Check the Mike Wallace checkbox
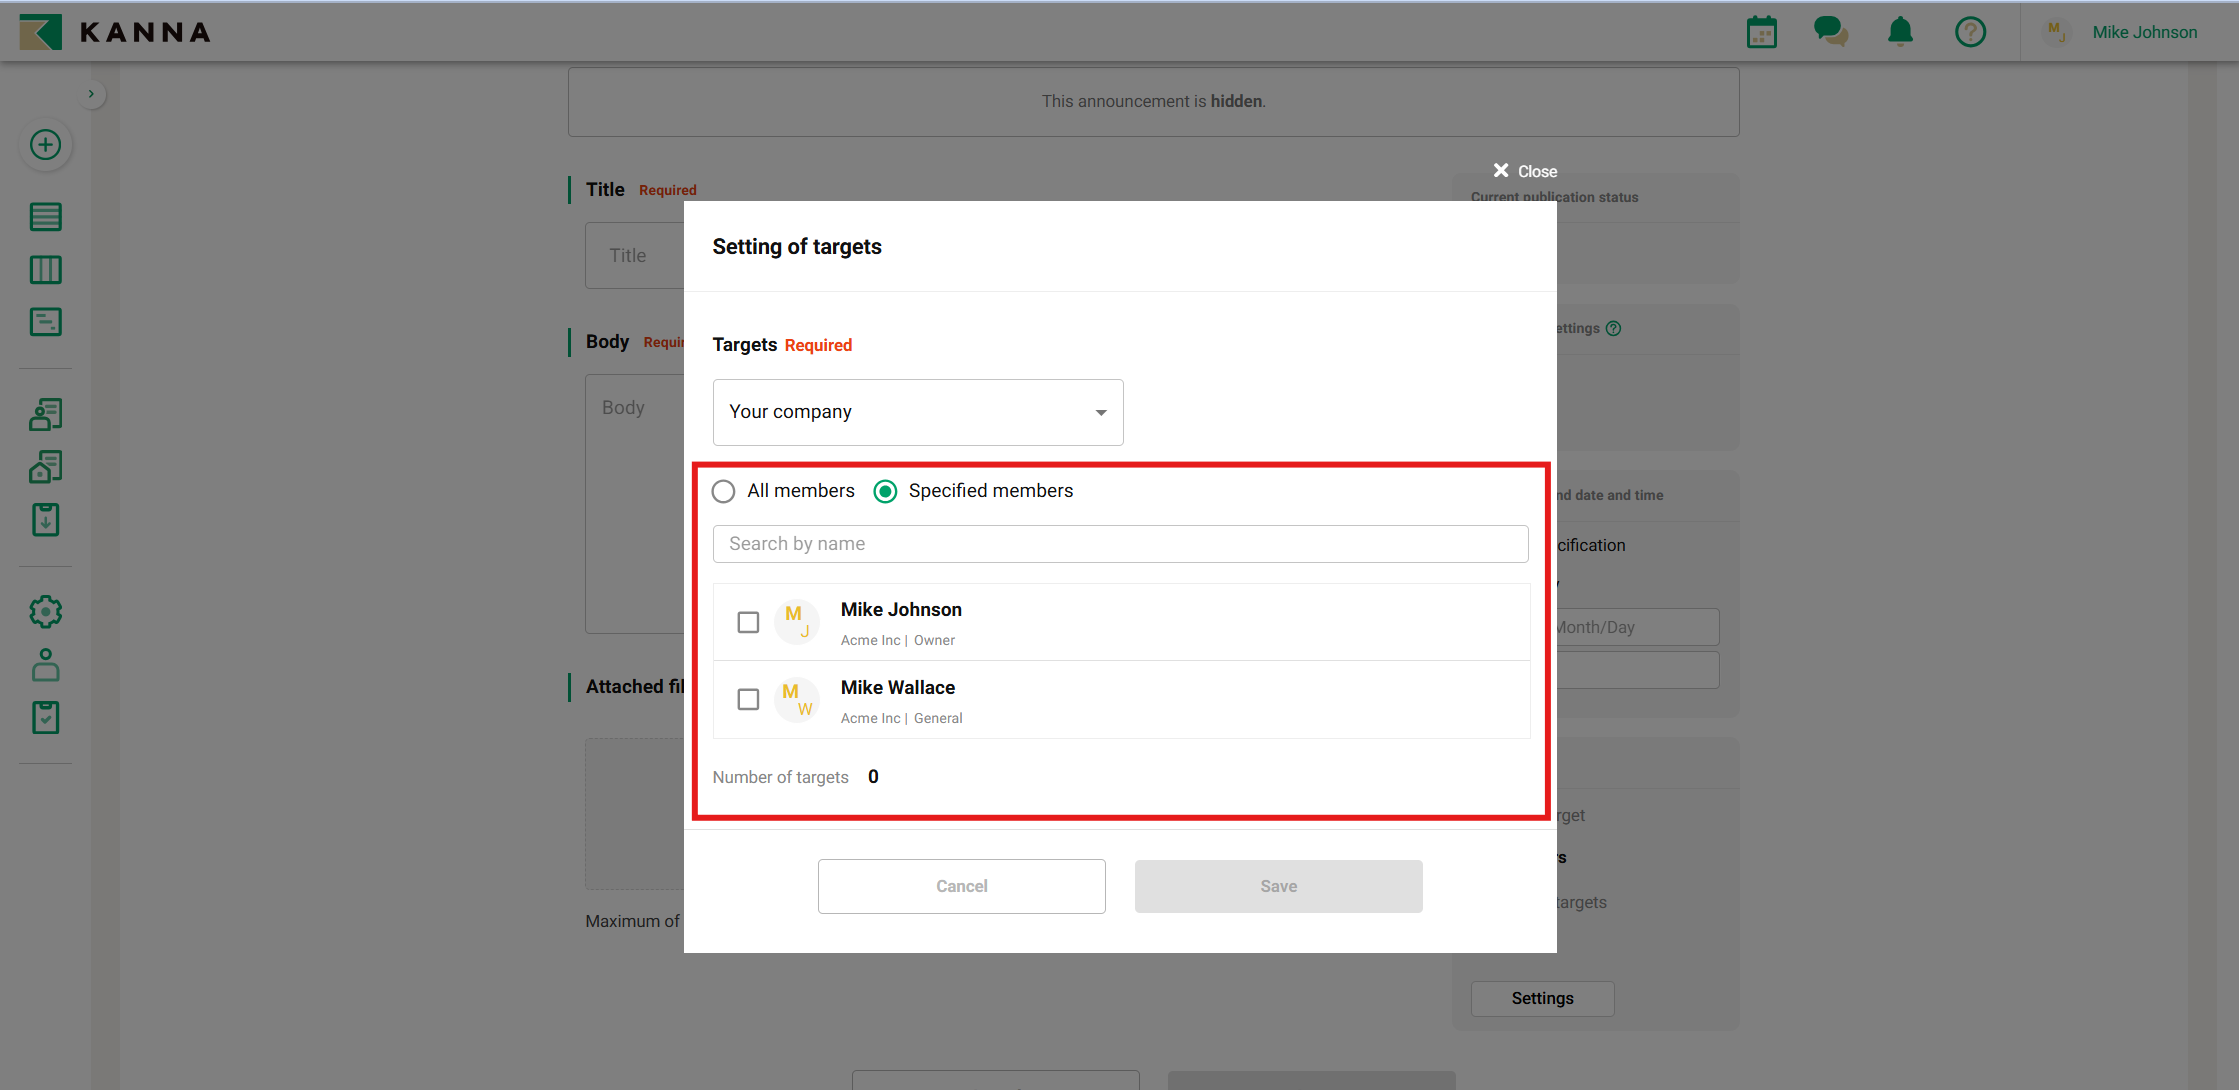The image size is (2239, 1090). pos(748,699)
